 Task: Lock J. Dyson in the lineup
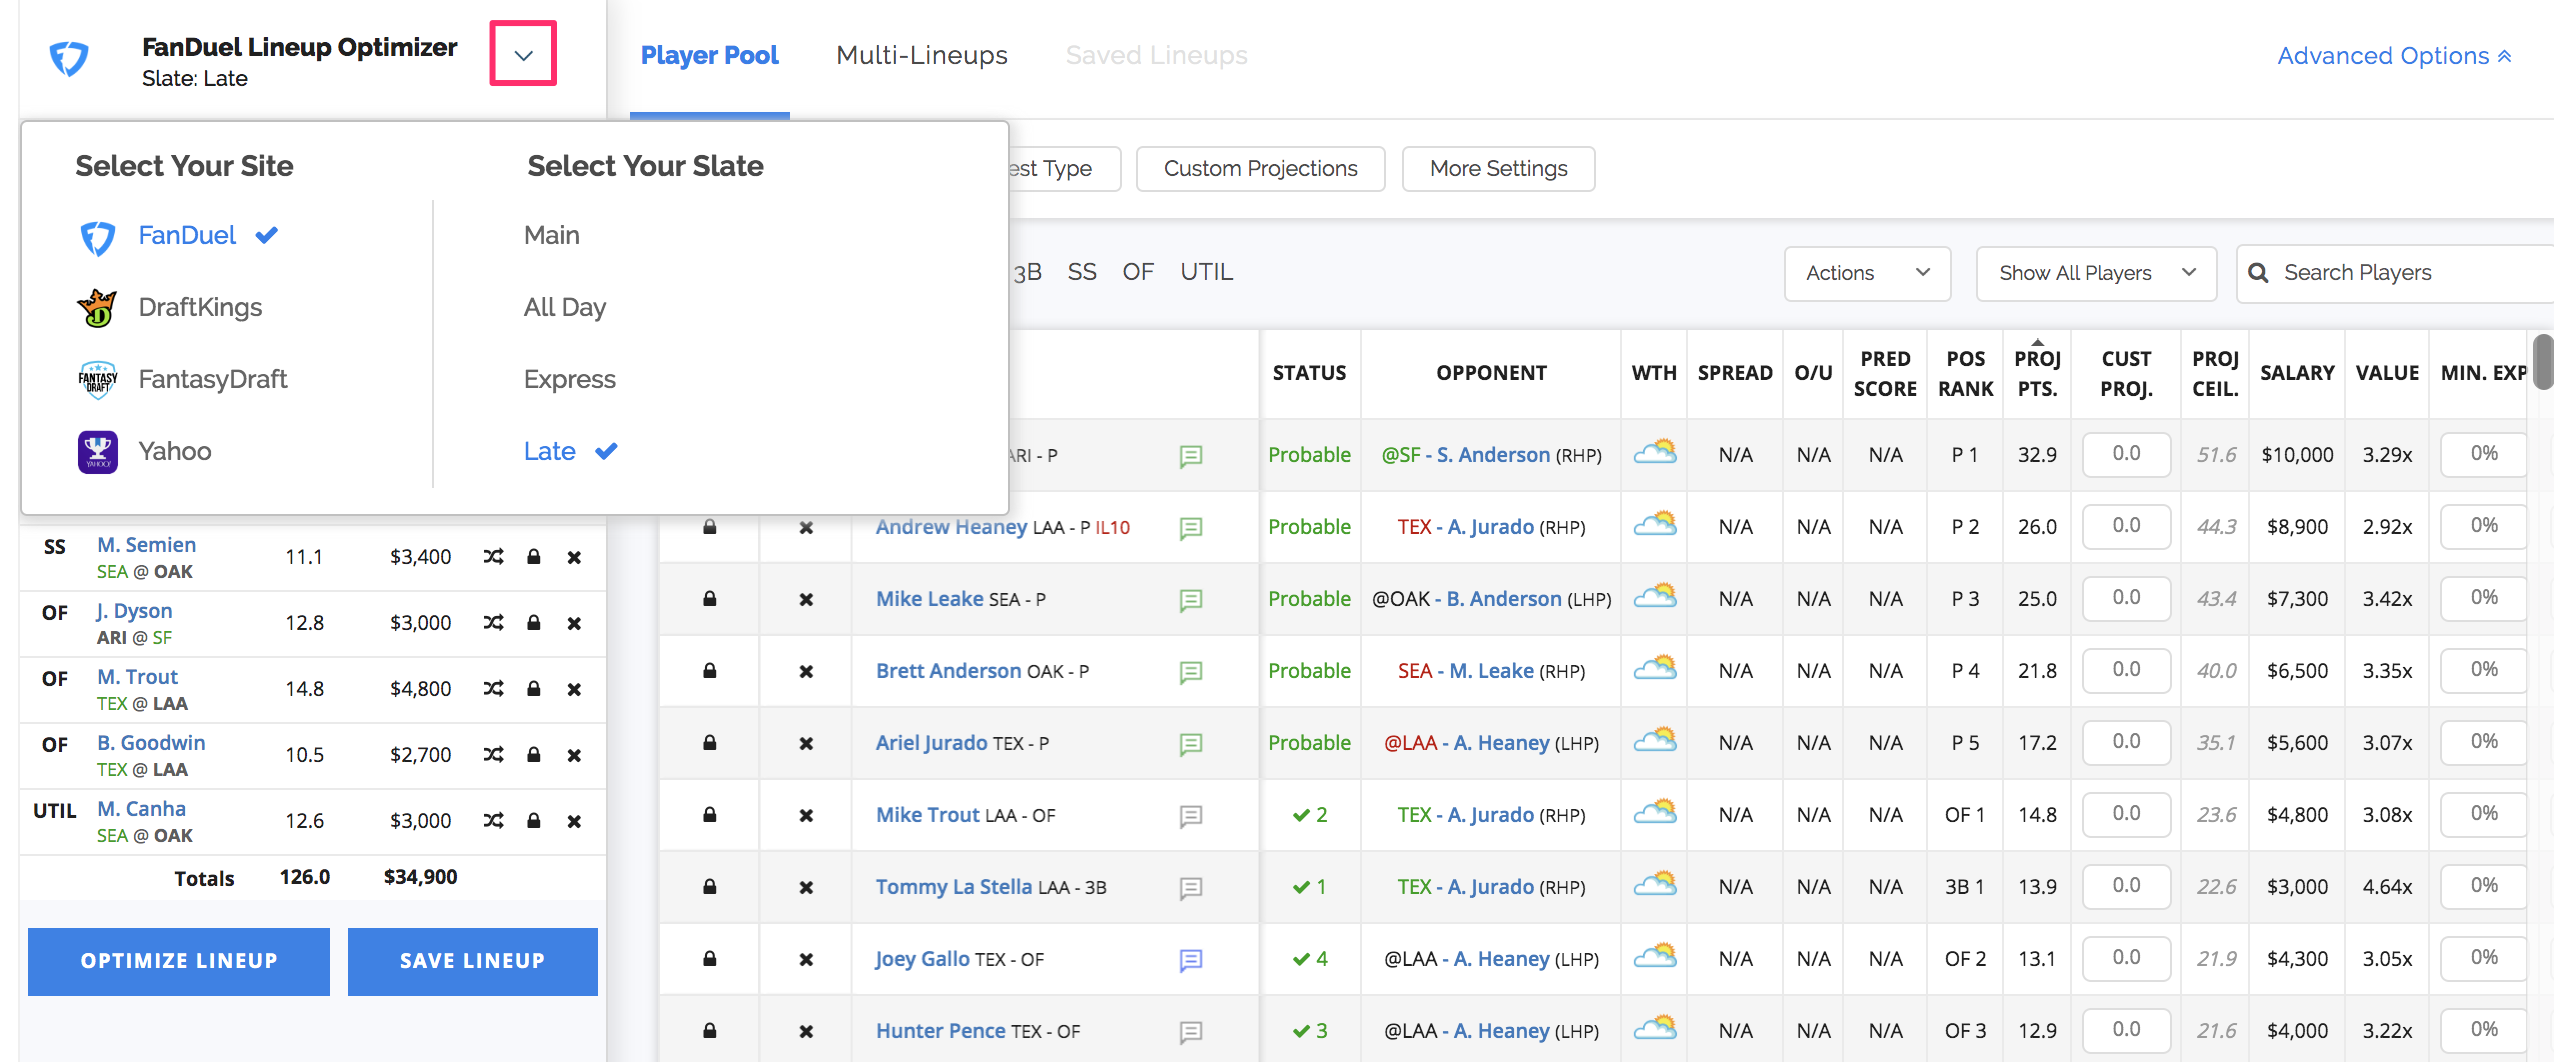pyautogui.click(x=534, y=623)
